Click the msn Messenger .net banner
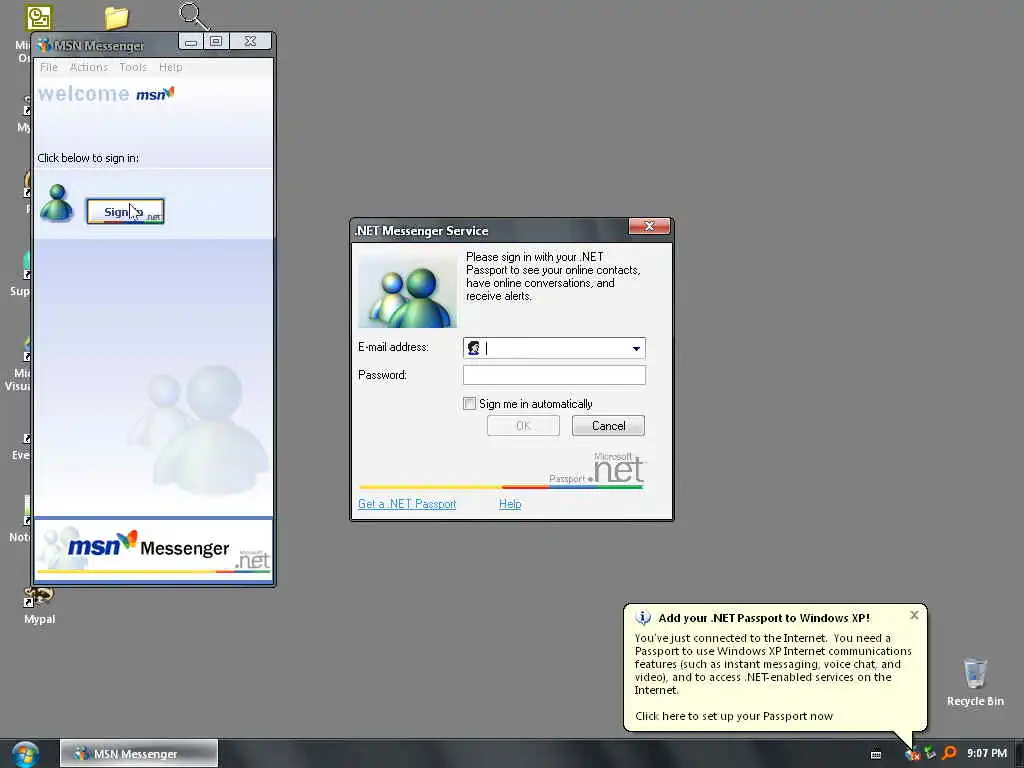 (153, 549)
